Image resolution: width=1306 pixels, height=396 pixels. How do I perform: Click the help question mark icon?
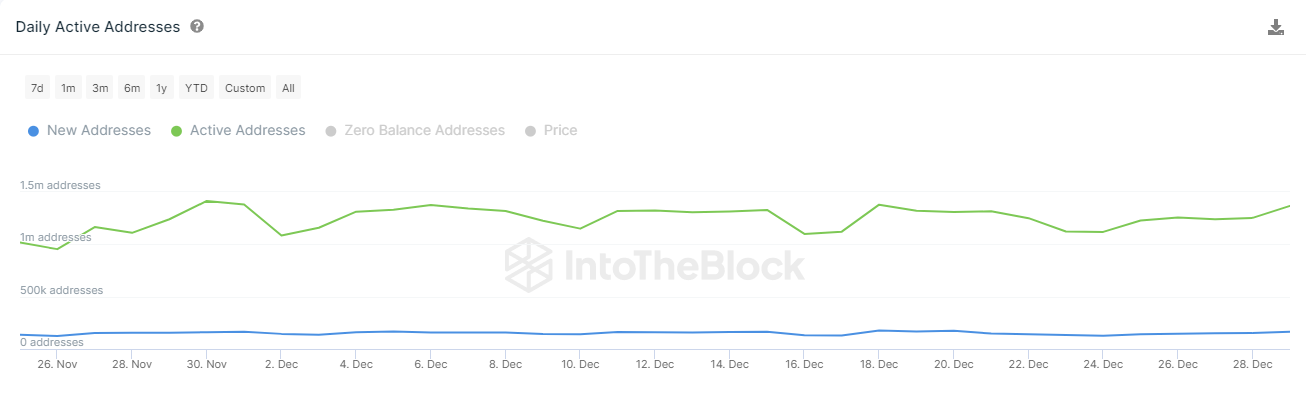pos(197,27)
